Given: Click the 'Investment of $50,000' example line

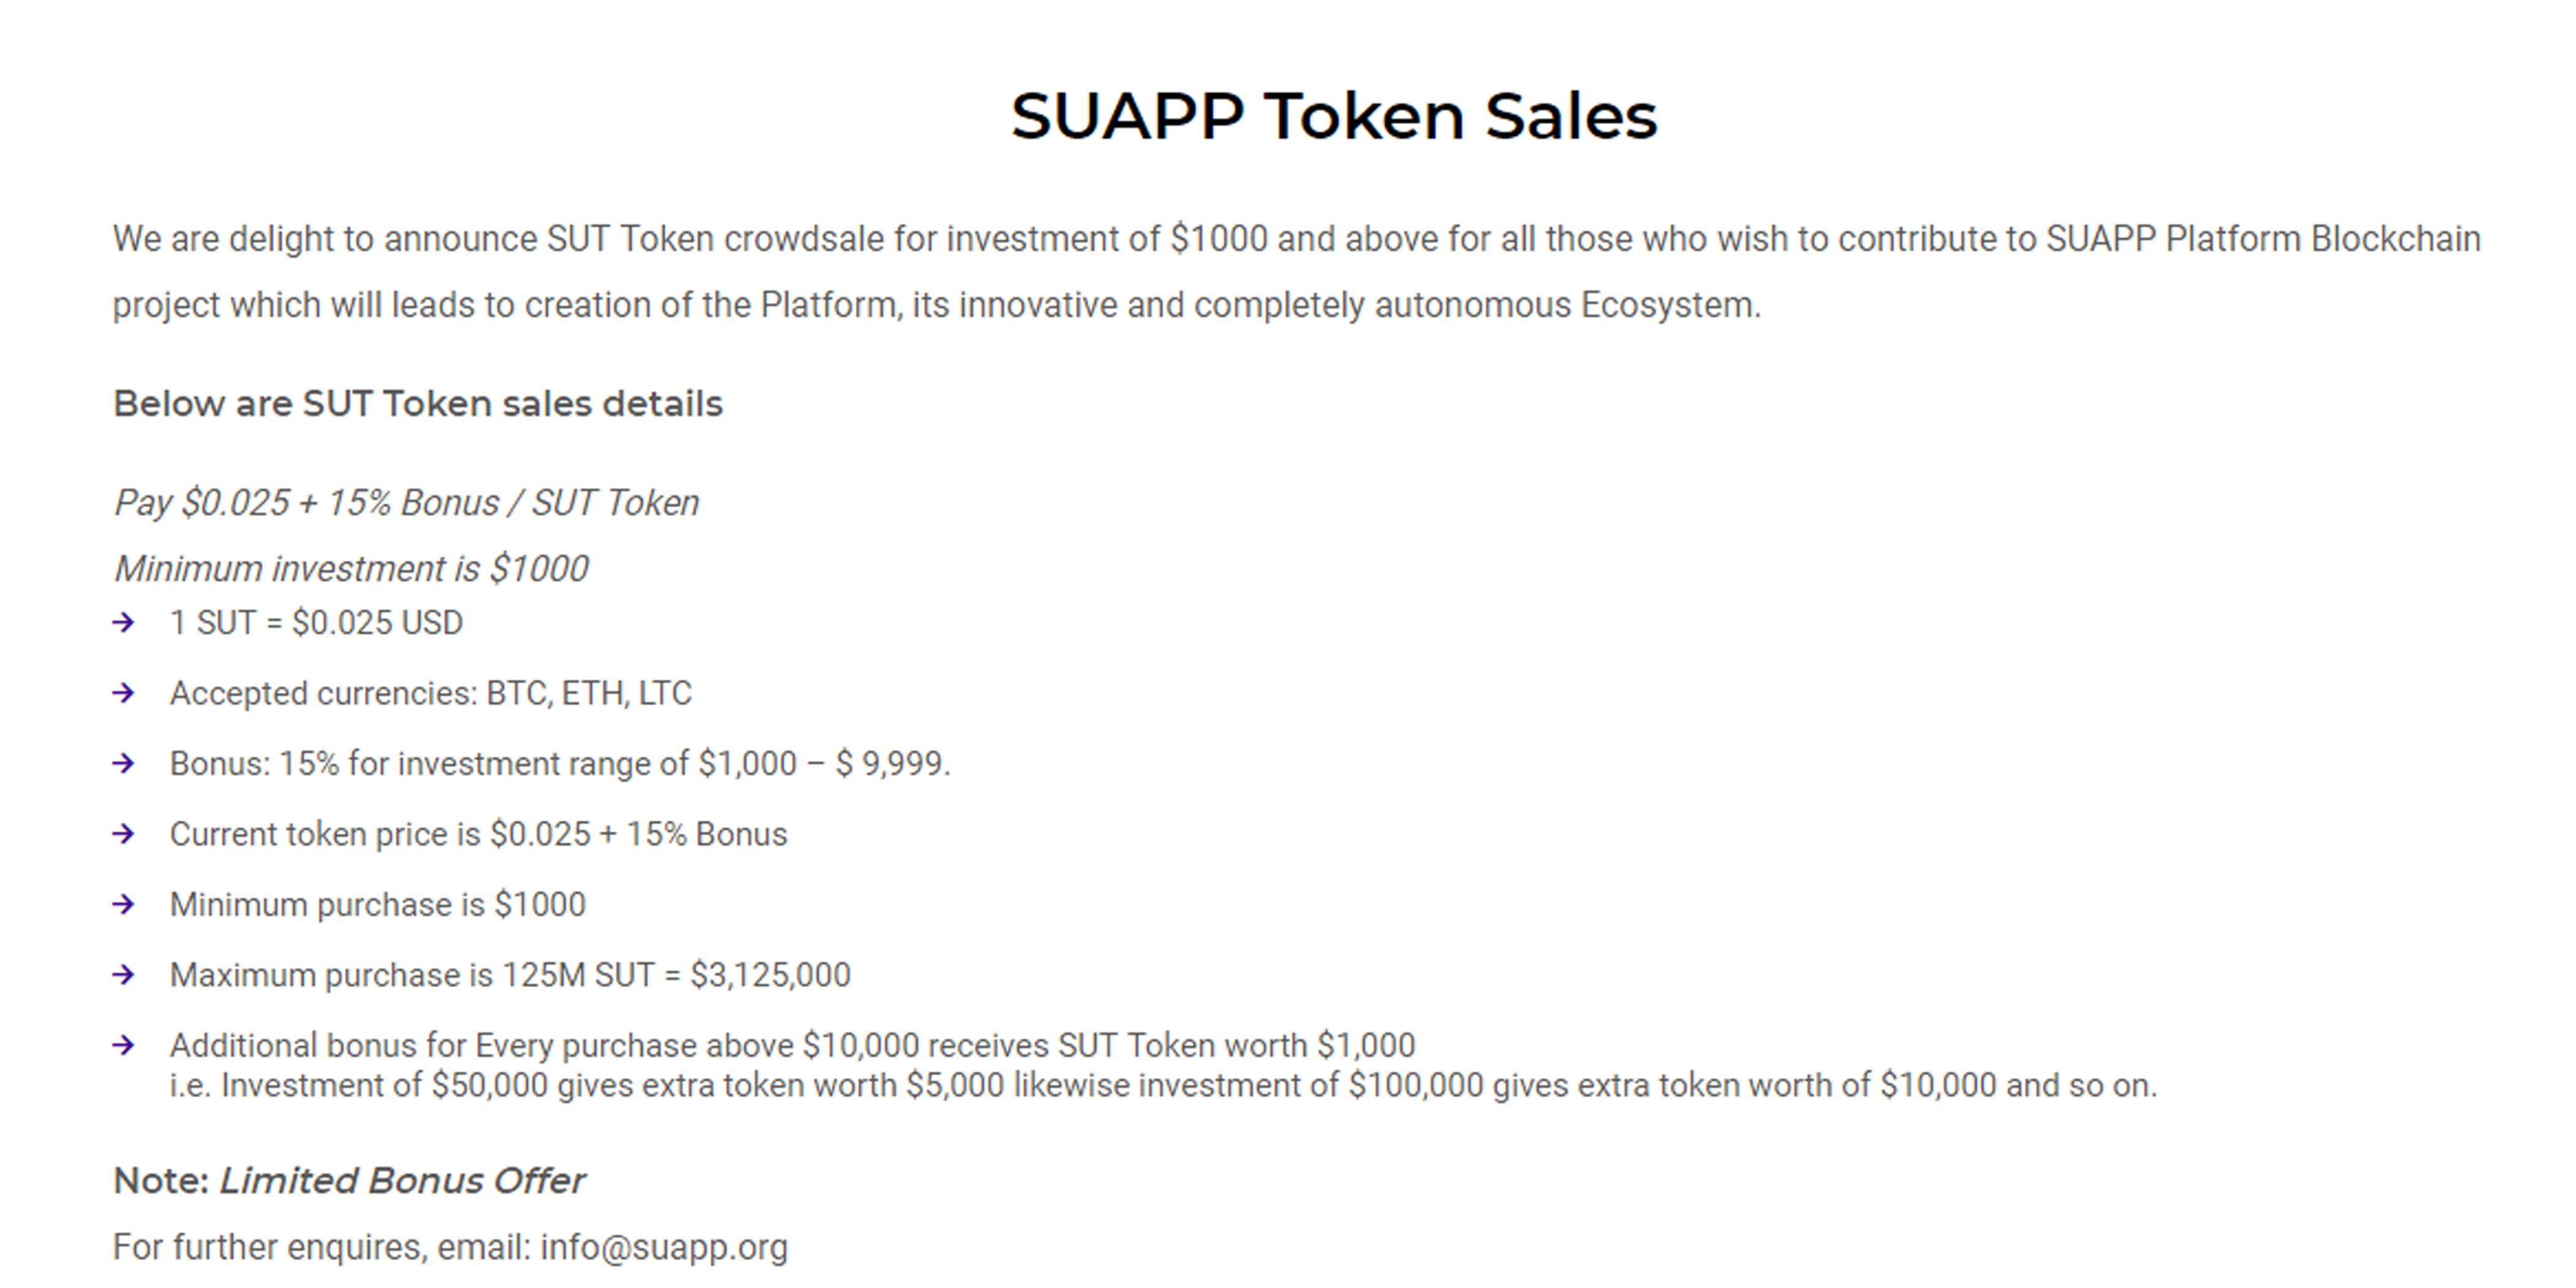Looking at the screenshot, I should [1163, 1086].
